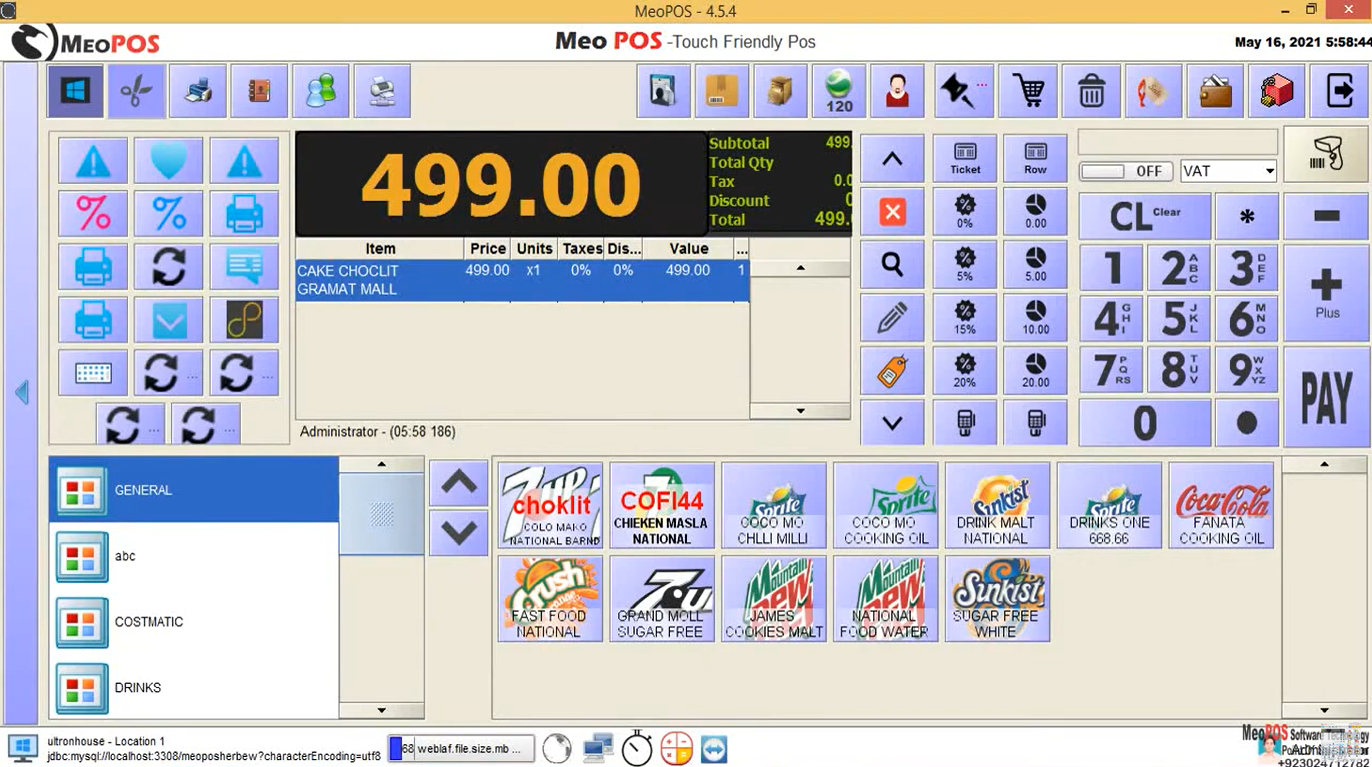Click the scissors icon in top toolbar
Viewport: 1372px width, 767px height.
click(137, 91)
